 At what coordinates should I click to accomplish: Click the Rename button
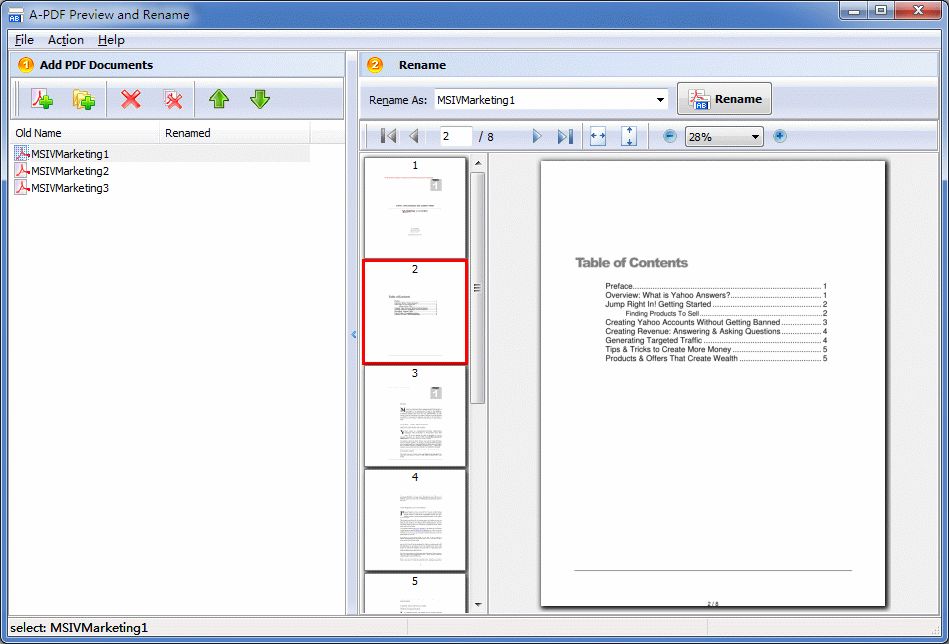click(724, 99)
